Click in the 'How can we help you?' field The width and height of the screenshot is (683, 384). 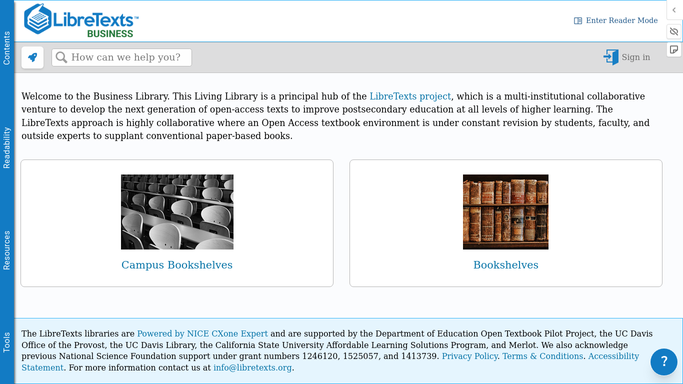pos(122,57)
